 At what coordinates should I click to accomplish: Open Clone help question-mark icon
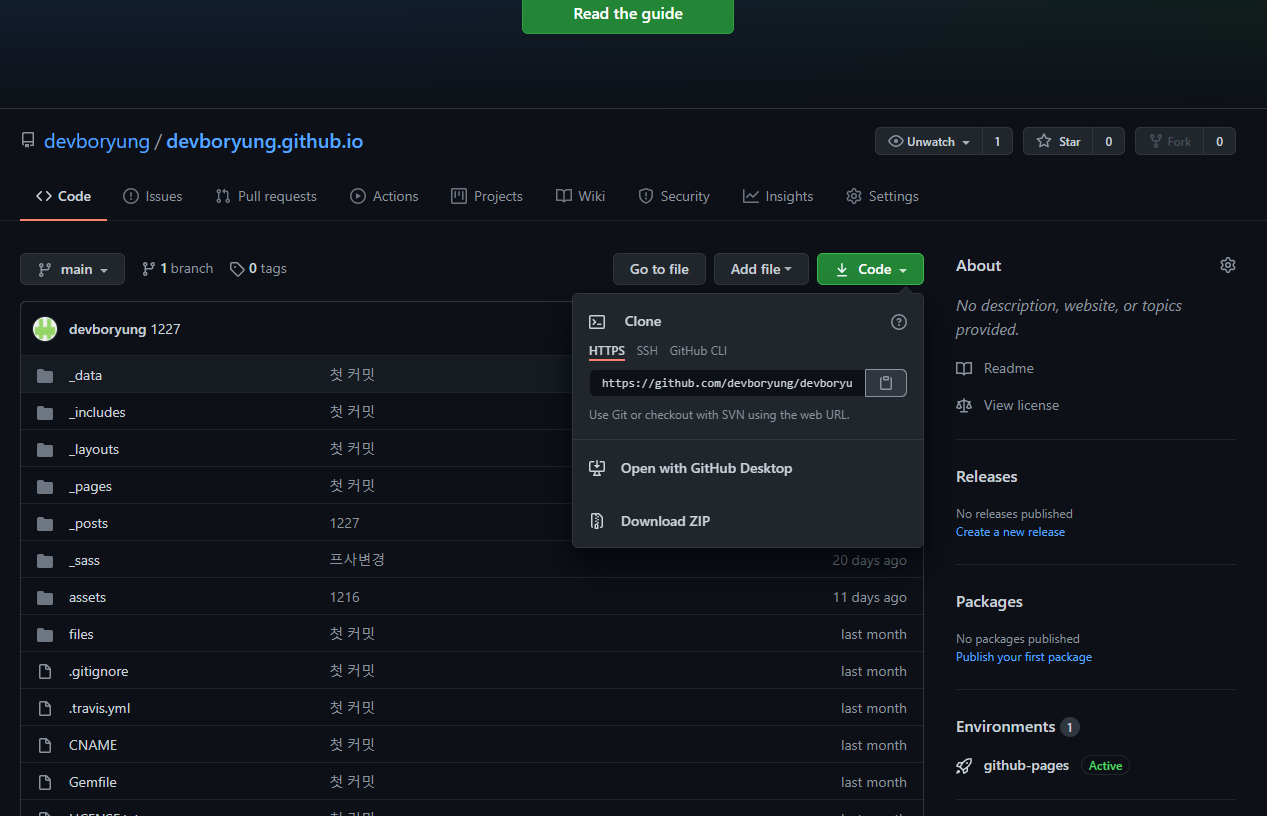pos(899,322)
